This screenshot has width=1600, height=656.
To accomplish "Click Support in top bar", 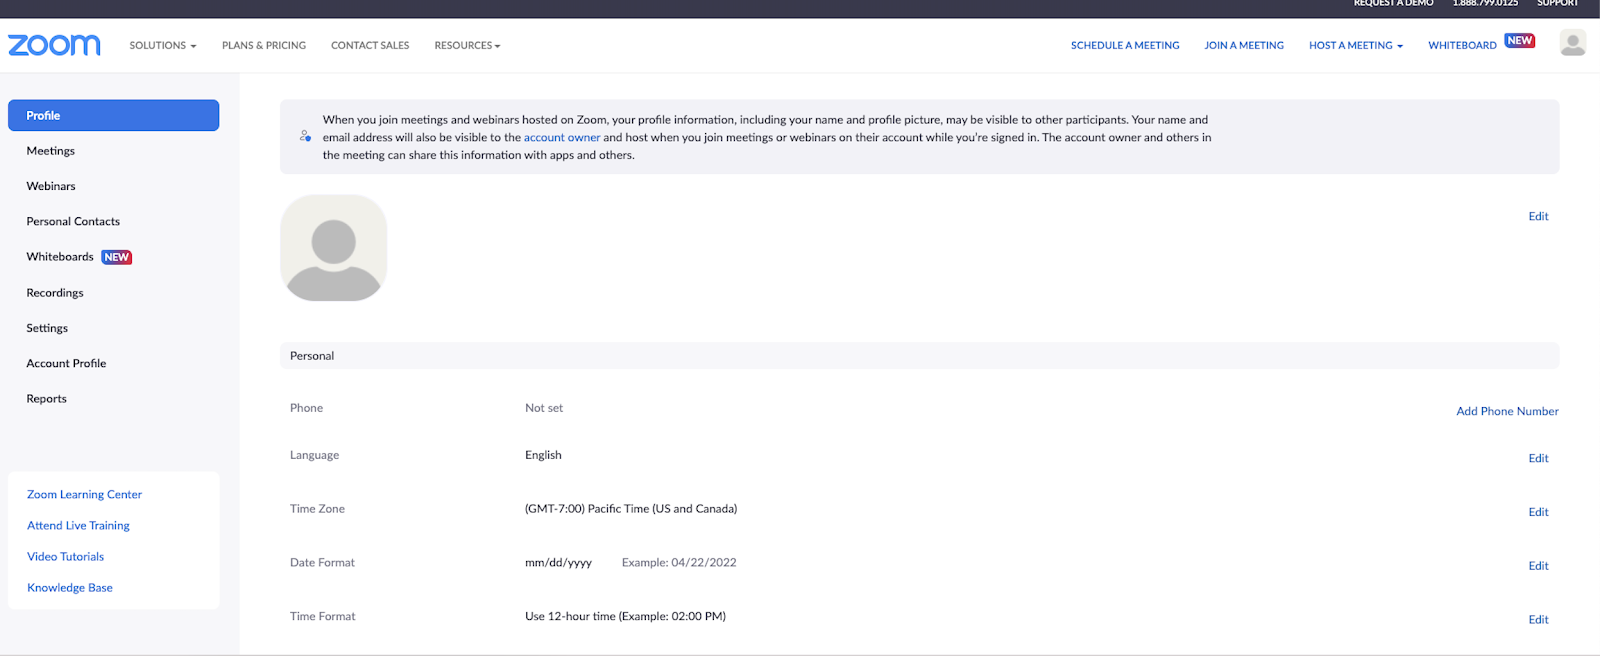I will [1558, 4].
